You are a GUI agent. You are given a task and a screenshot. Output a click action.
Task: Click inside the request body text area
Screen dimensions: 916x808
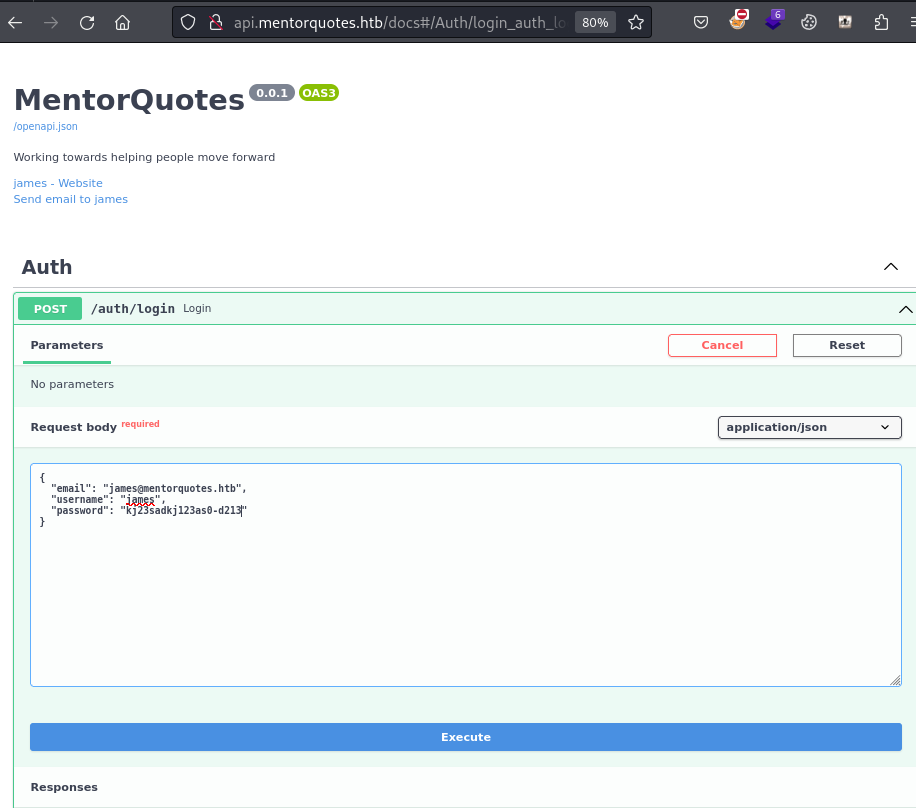pyautogui.click(x=465, y=600)
